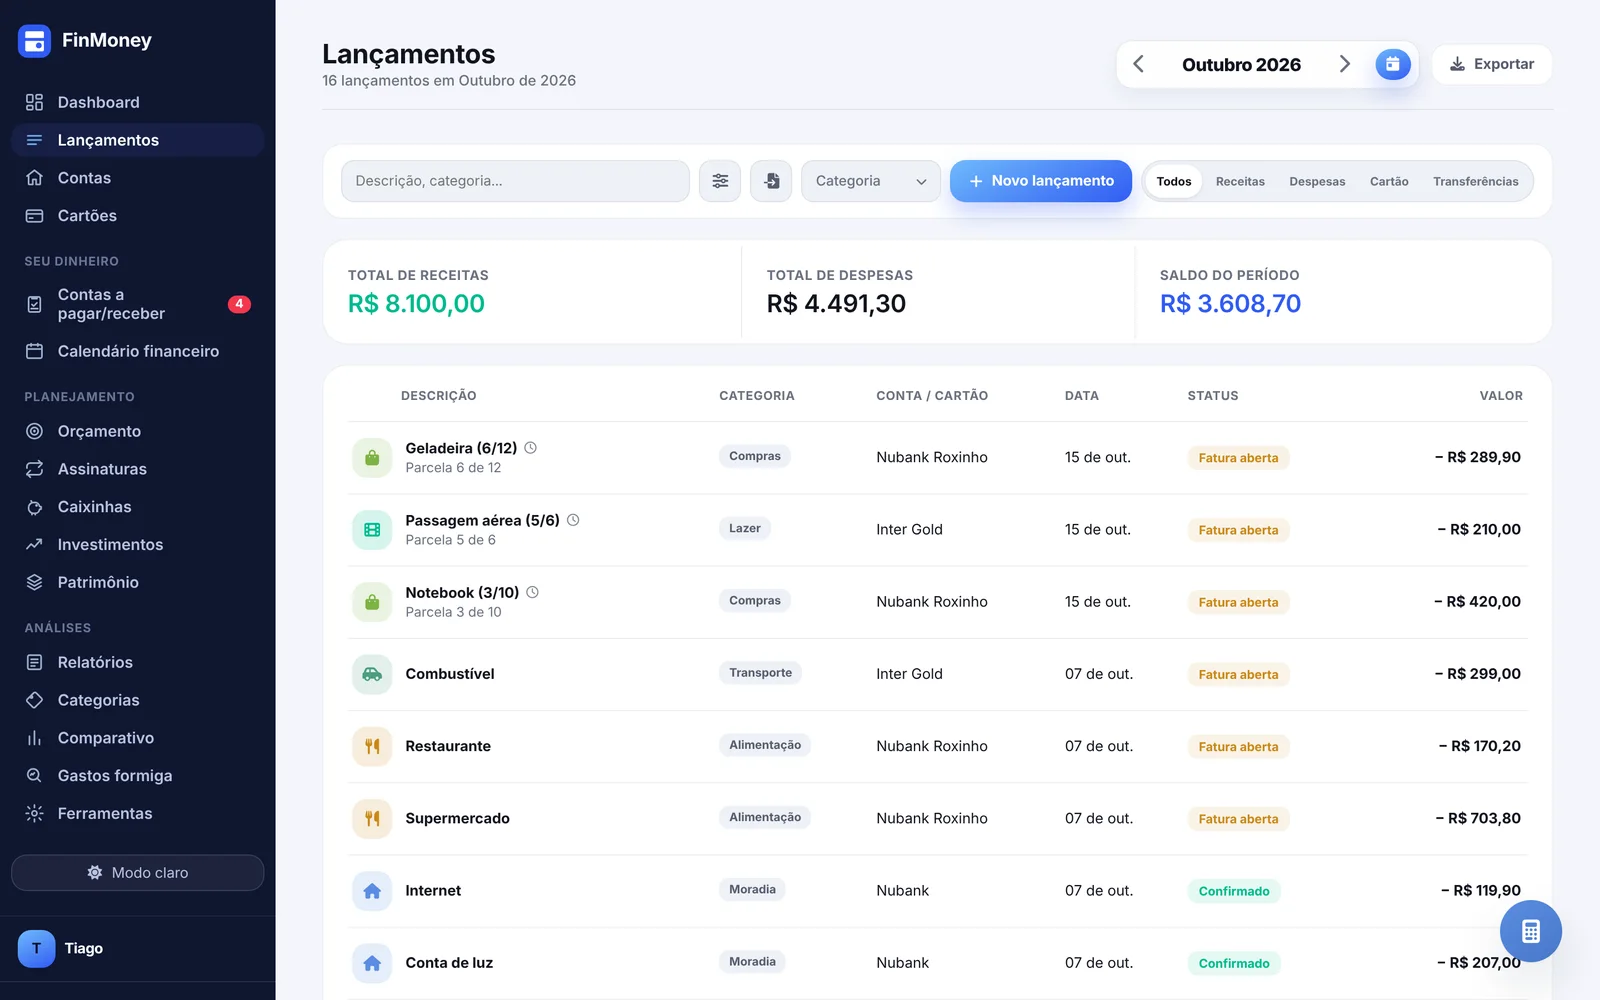Viewport: 1600px width, 1000px height.
Task: Click the clock icon beside Notebook (3/10)
Action: point(533,592)
